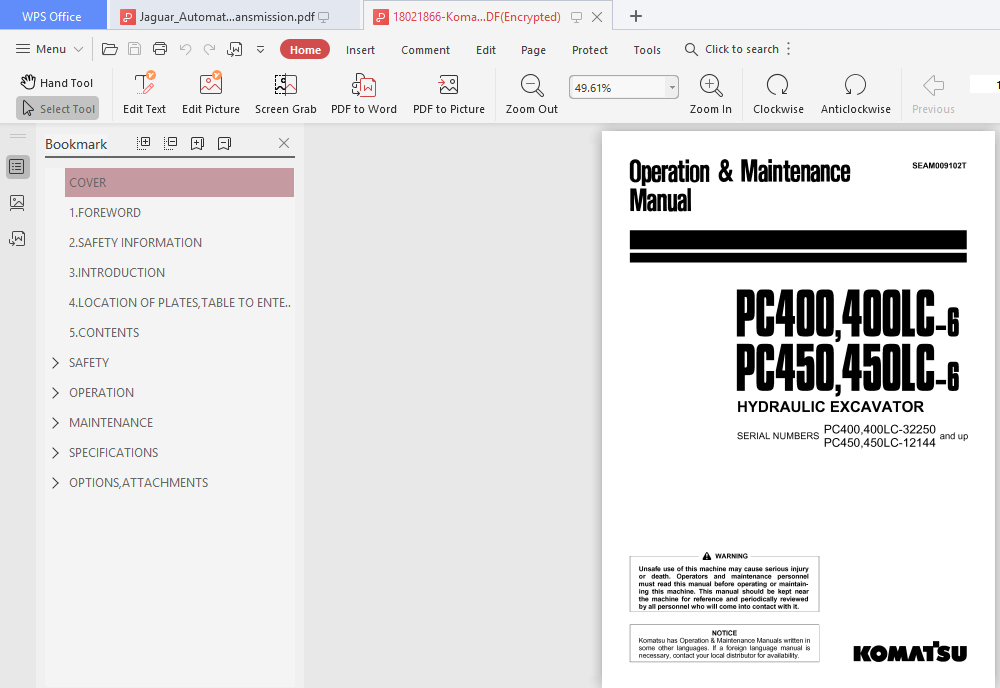This screenshot has height=688, width=1000.
Task: Open the Page ribbon tab
Action: (533, 50)
